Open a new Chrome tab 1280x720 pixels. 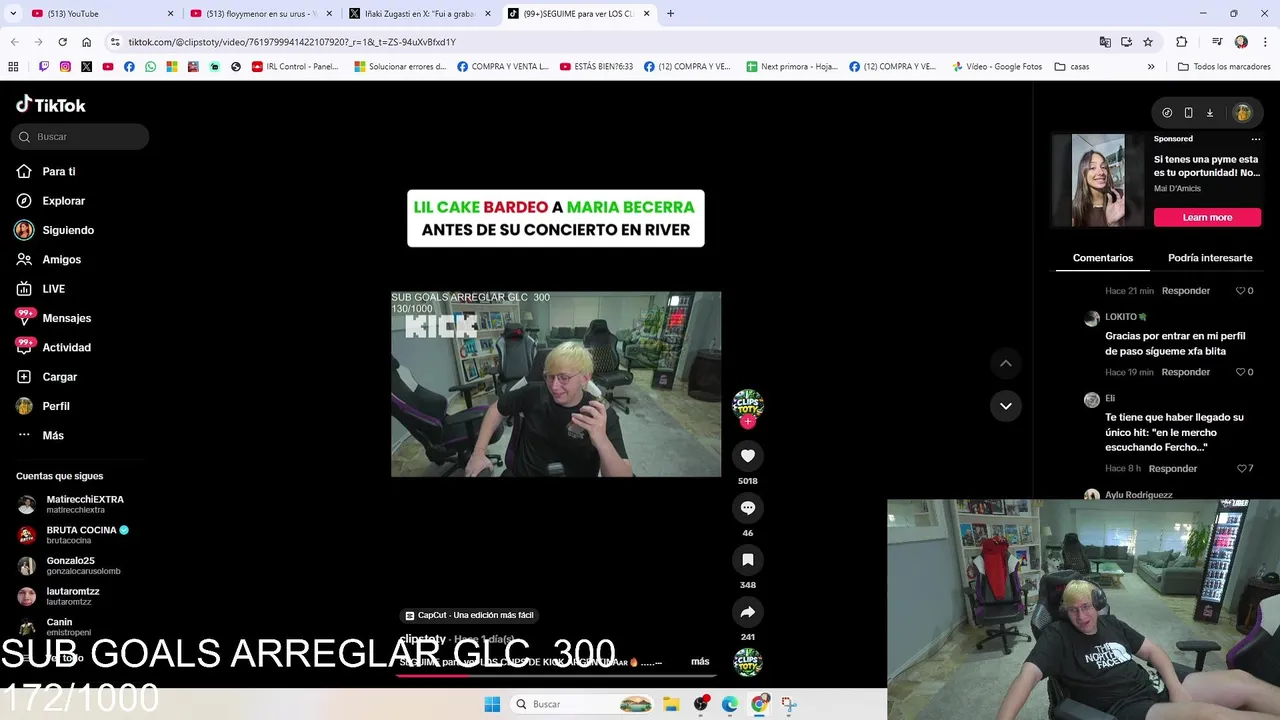670,14
